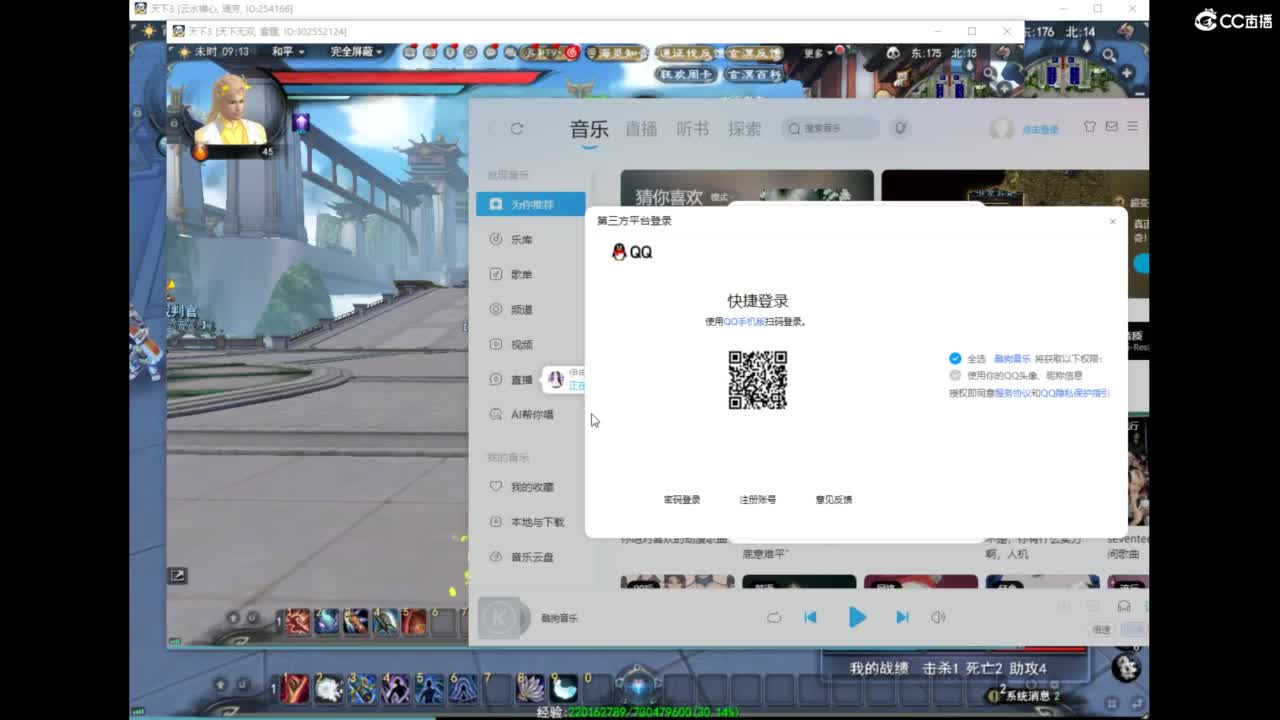Image resolution: width=1280 pixels, height=720 pixels.
Task: Click the music search input box
Action: click(x=830, y=128)
